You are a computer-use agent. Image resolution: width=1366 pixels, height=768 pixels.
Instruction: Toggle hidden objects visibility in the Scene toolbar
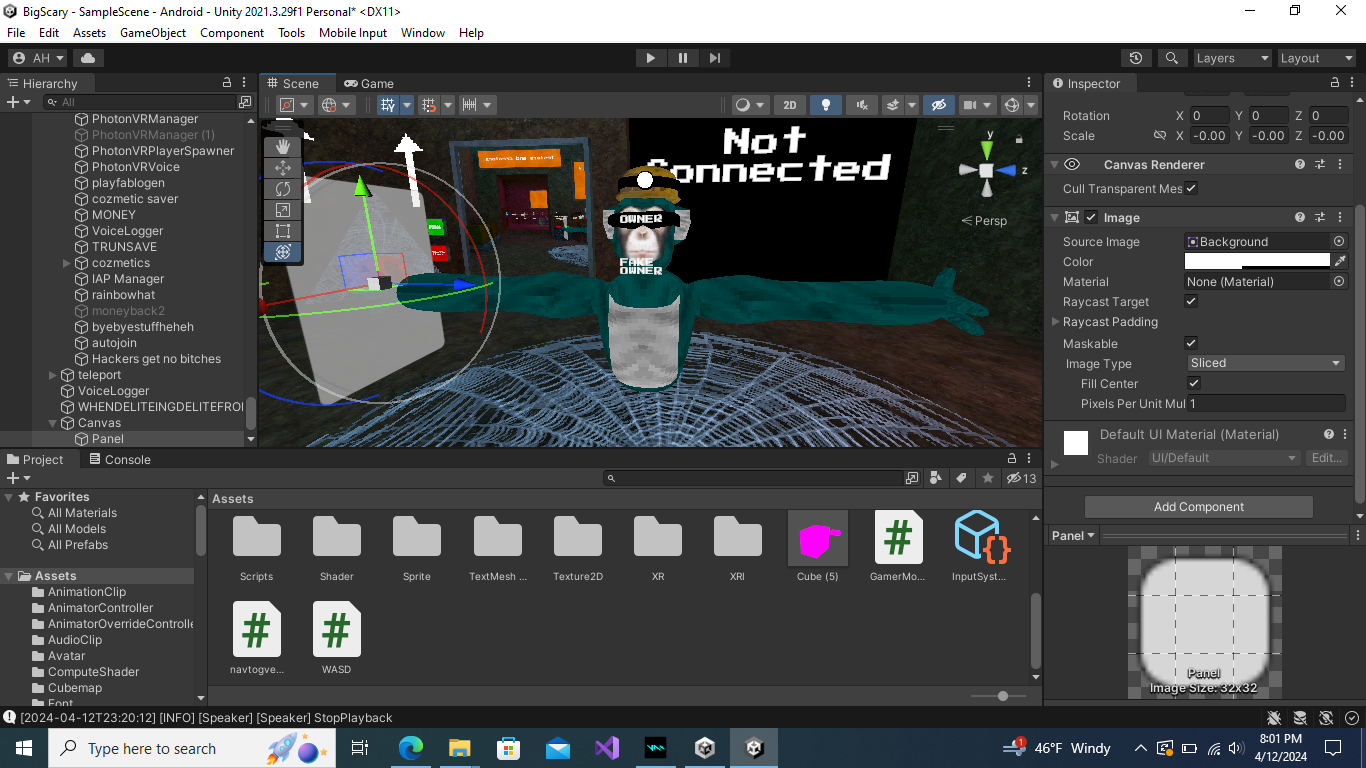937,104
